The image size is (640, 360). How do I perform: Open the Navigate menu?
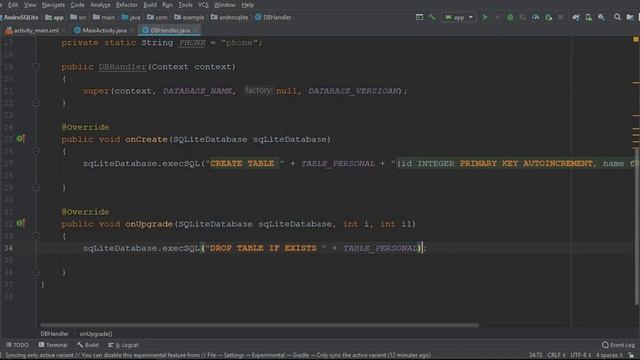click(53, 5)
